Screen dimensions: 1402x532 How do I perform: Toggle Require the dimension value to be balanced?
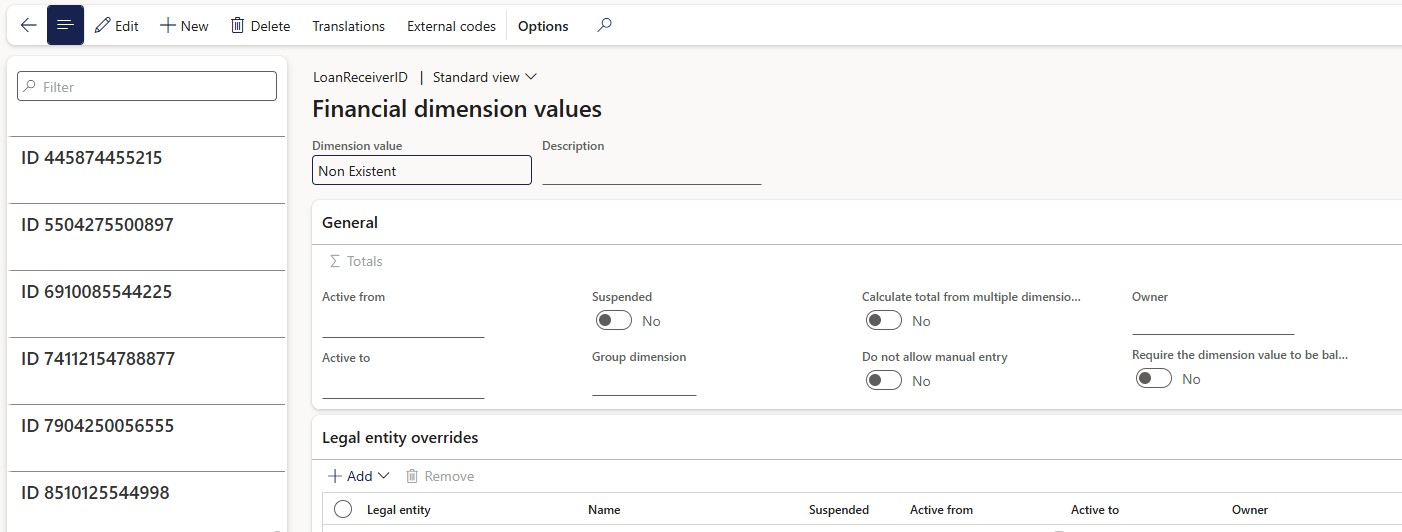(x=1154, y=379)
